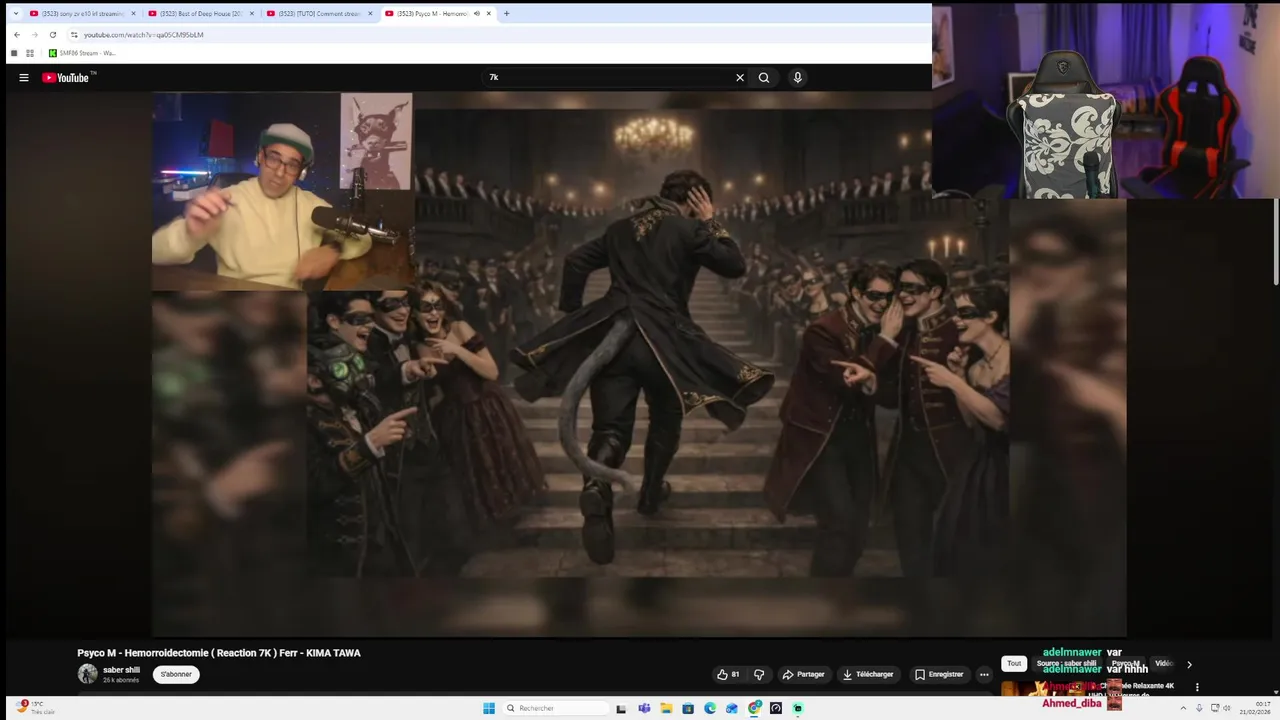The height and width of the screenshot is (720, 1280).
Task: Click the video title Psyco M Hemorroidectomie
Action: [219, 653]
